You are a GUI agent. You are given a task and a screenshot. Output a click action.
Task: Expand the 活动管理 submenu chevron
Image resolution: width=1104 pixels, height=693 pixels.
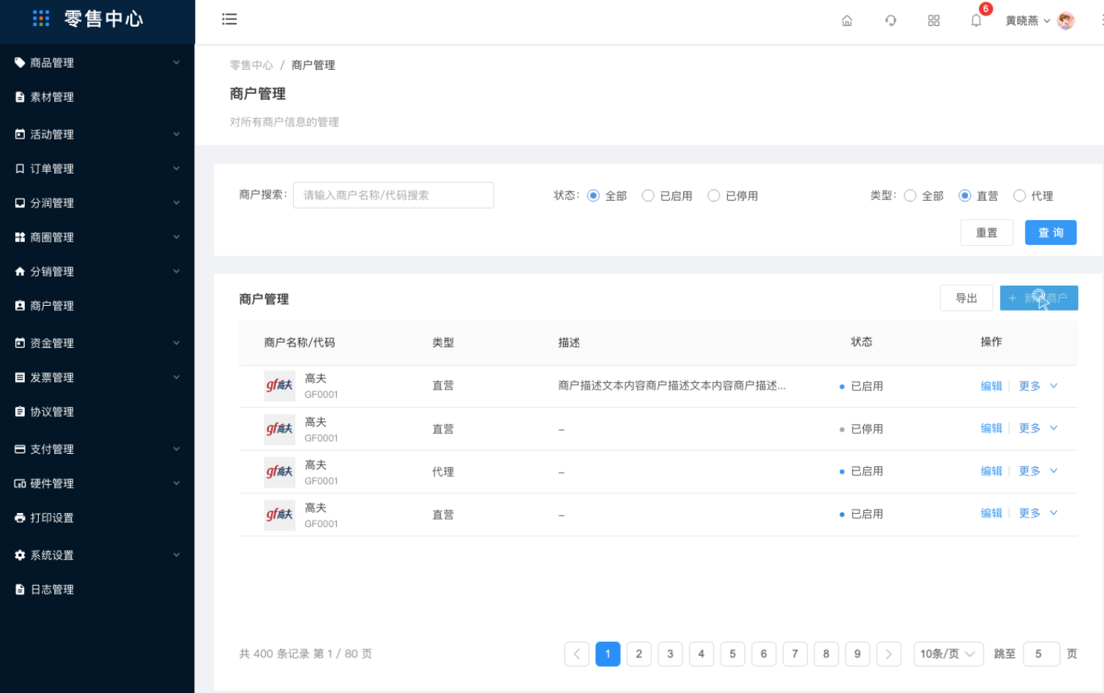176,134
